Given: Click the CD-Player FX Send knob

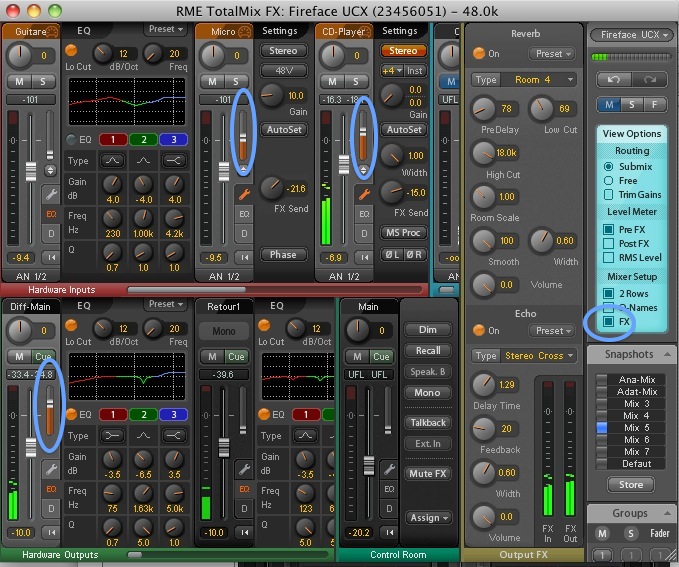Looking at the screenshot, I should (392, 193).
